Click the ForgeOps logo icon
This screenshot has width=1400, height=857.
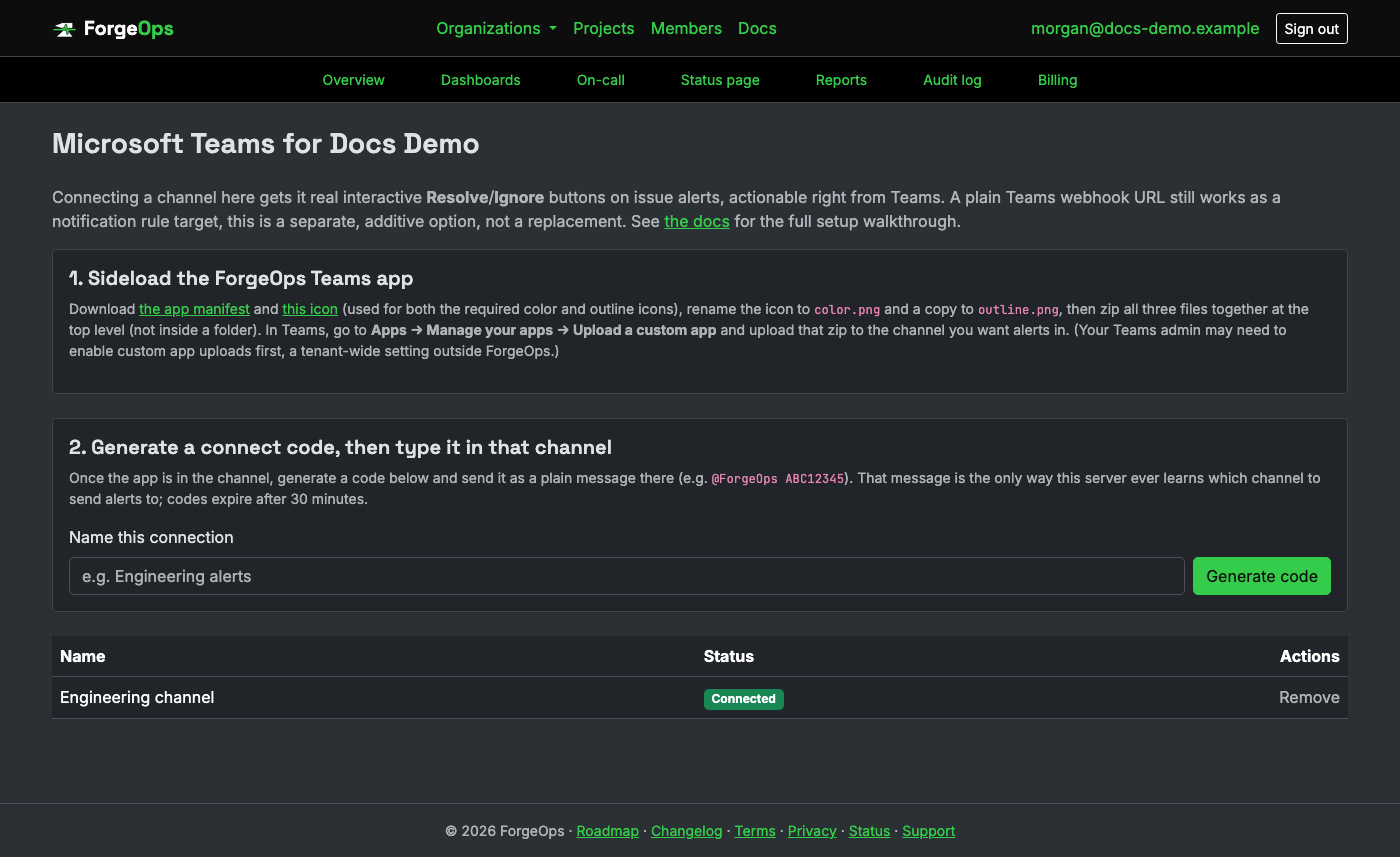point(64,29)
